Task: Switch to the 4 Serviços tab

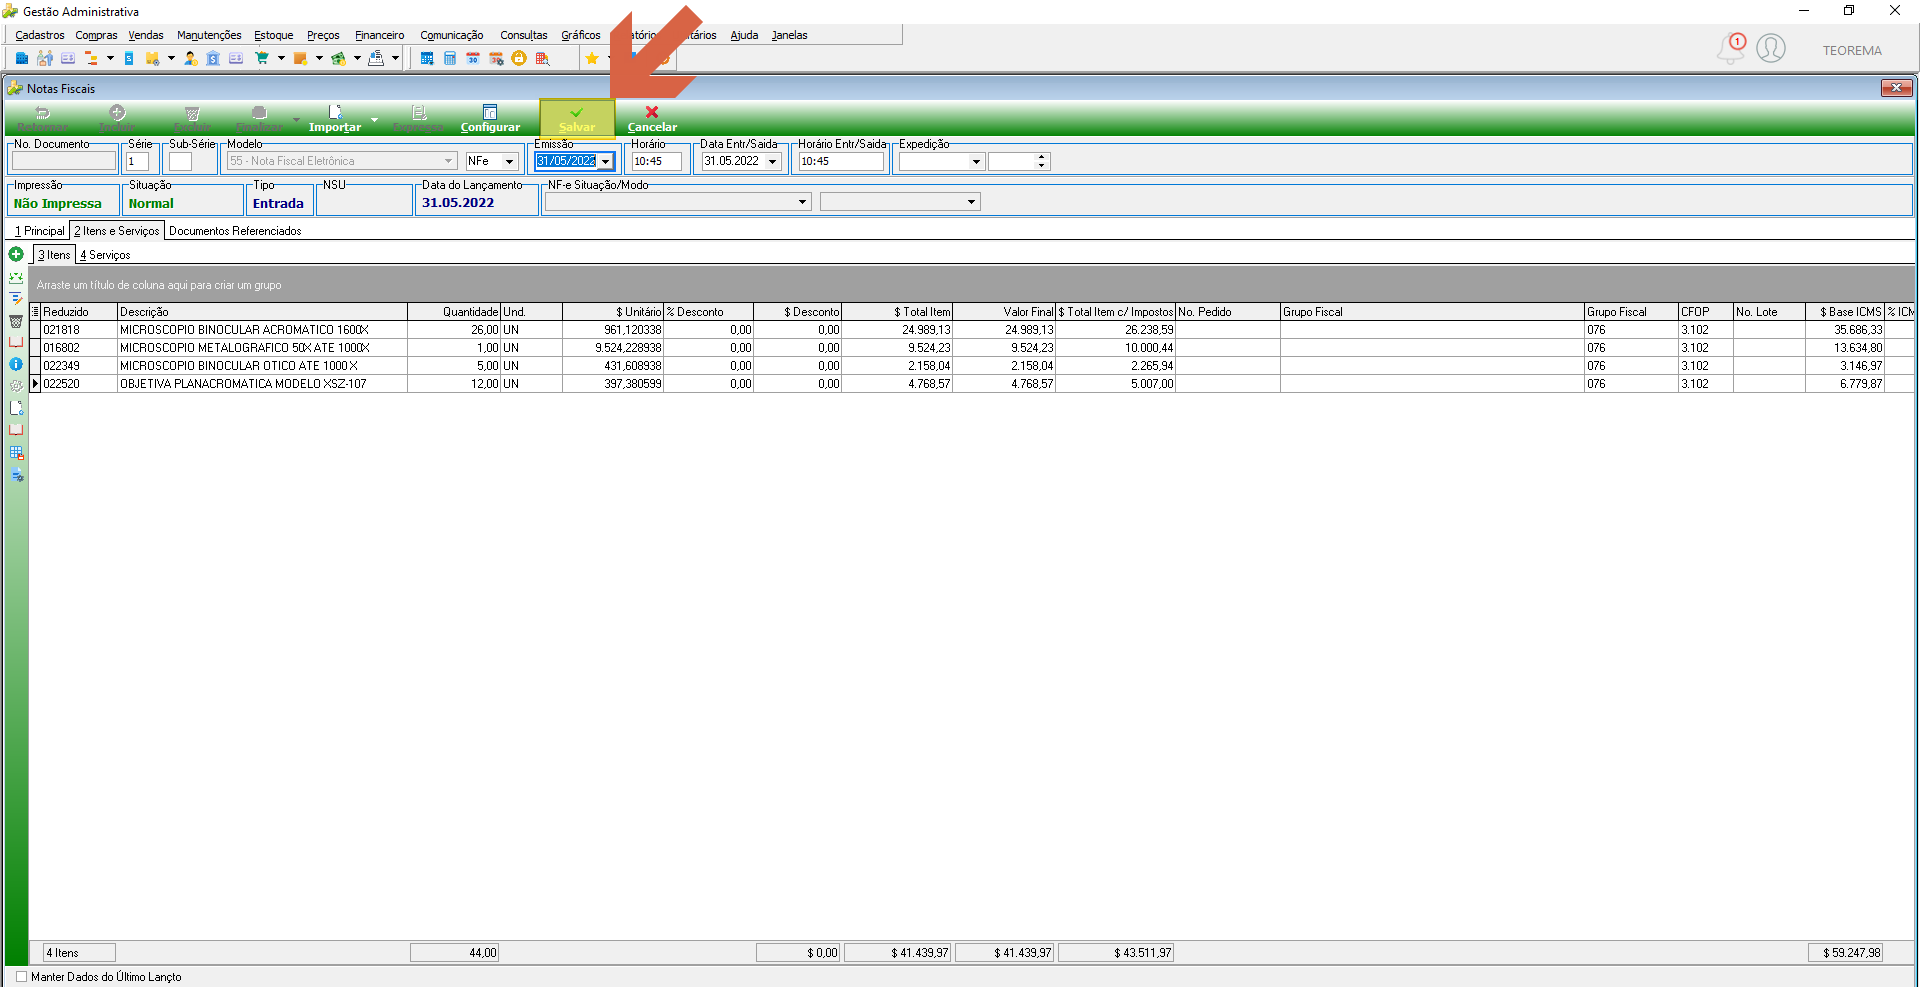Action: pos(105,255)
